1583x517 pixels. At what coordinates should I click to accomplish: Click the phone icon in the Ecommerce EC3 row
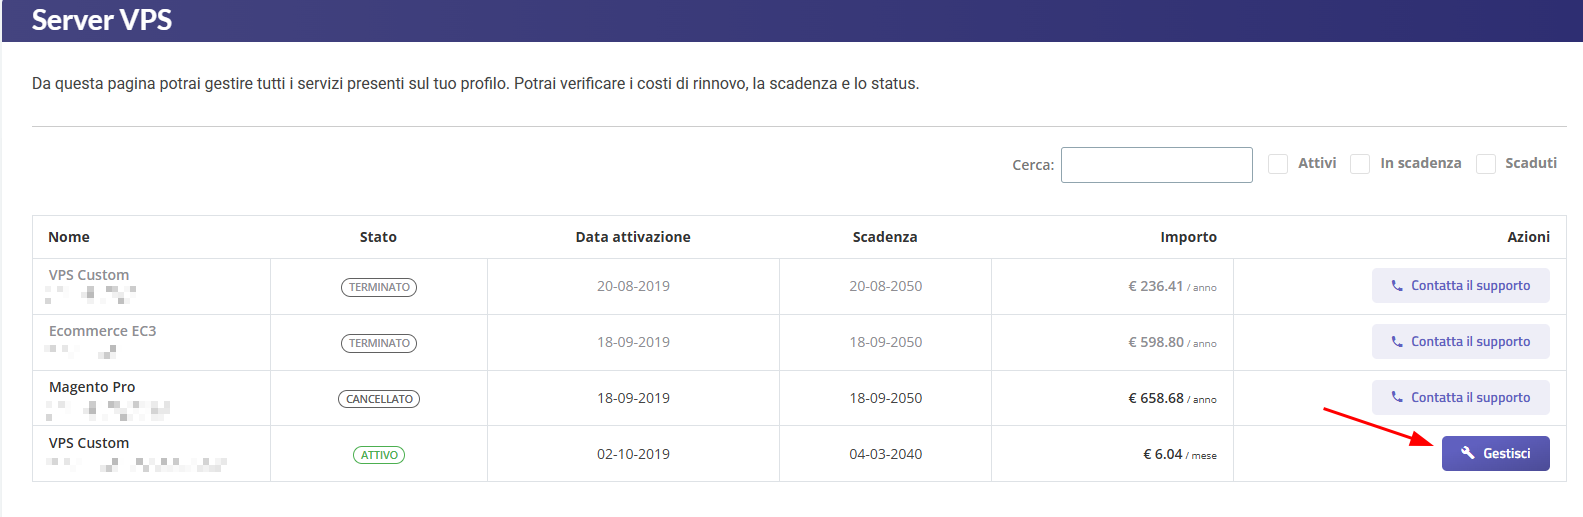[x=1397, y=341]
